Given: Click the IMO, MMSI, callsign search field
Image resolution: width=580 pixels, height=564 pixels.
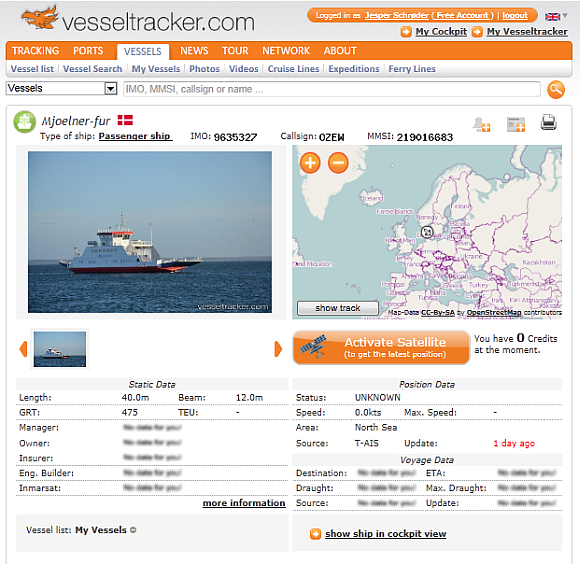Looking at the screenshot, I should (x=331, y=89).
